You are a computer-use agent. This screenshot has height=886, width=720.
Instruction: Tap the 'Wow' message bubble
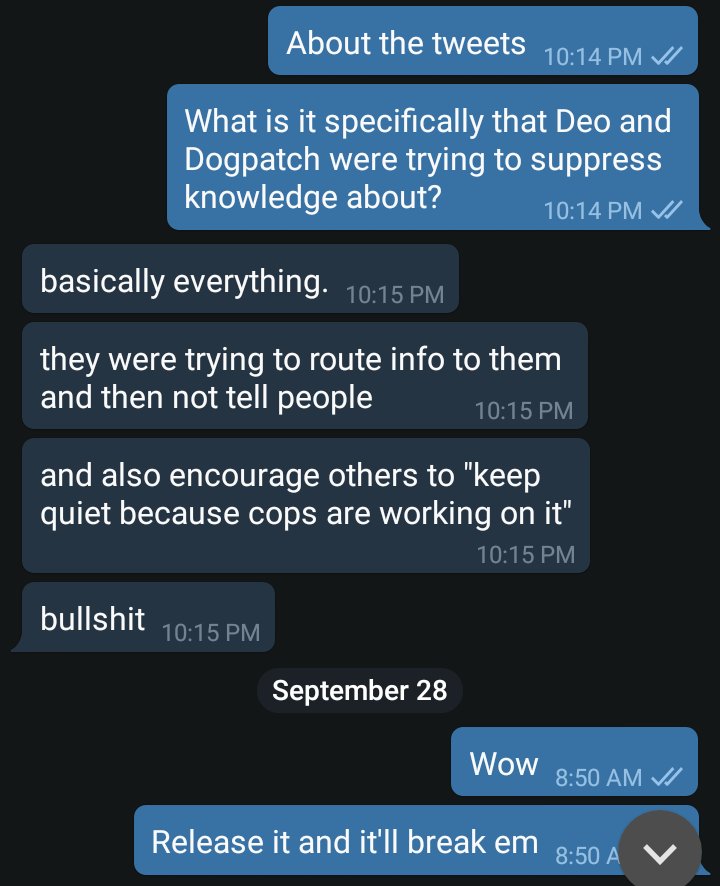coord(574,762)
